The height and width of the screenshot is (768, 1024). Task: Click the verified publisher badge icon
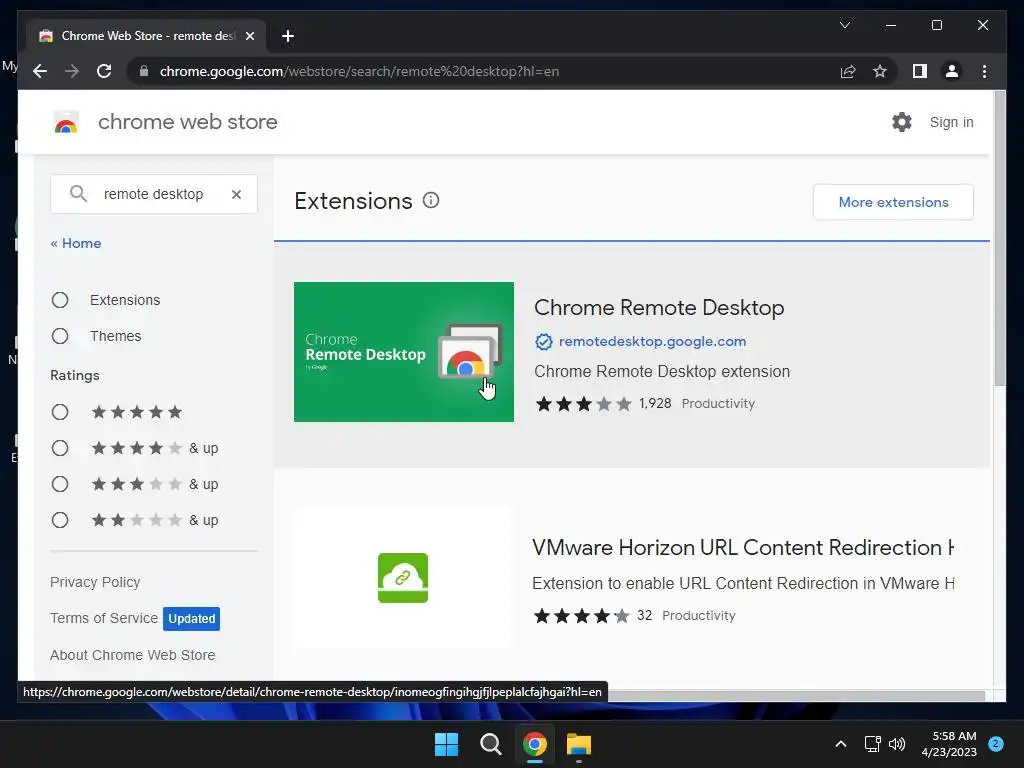click(543, 342)
